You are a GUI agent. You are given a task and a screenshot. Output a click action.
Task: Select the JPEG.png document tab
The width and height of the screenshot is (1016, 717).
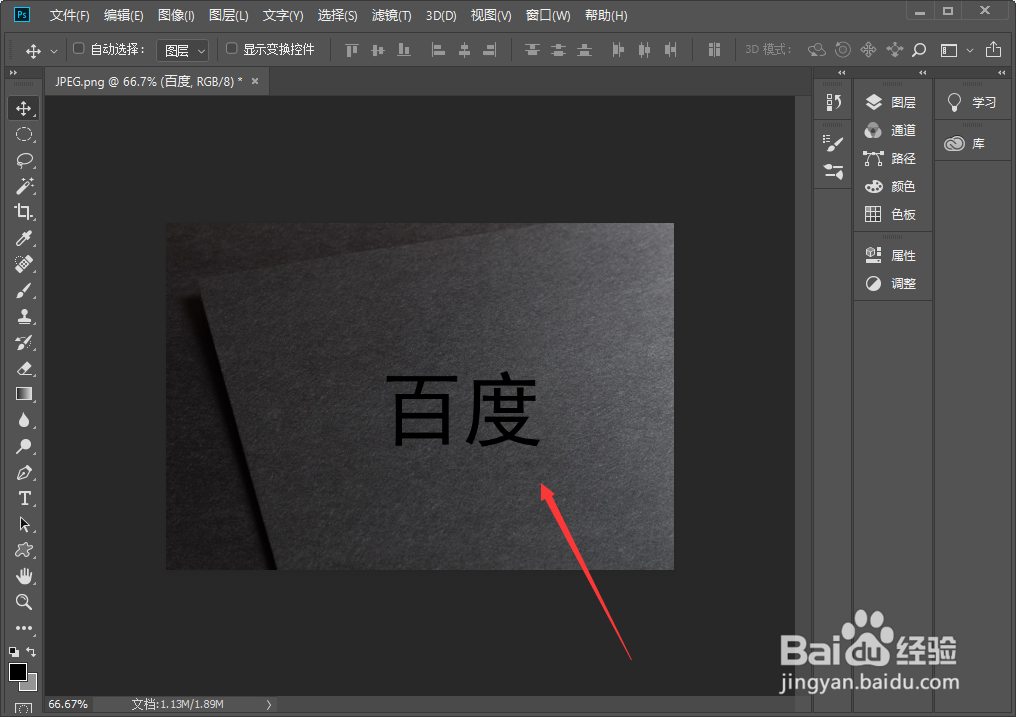pyautogui.click(x=148, y=82)
